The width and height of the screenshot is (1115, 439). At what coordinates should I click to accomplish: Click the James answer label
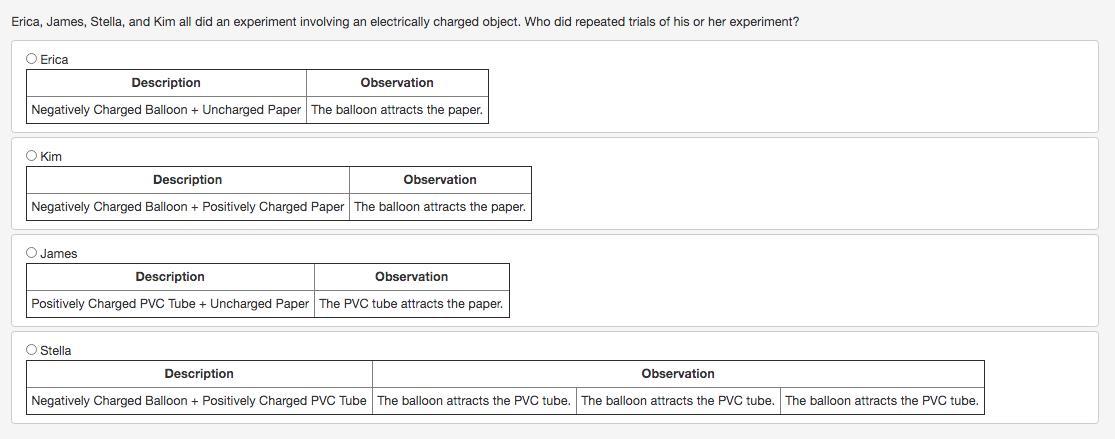click(x=58, y=254)
